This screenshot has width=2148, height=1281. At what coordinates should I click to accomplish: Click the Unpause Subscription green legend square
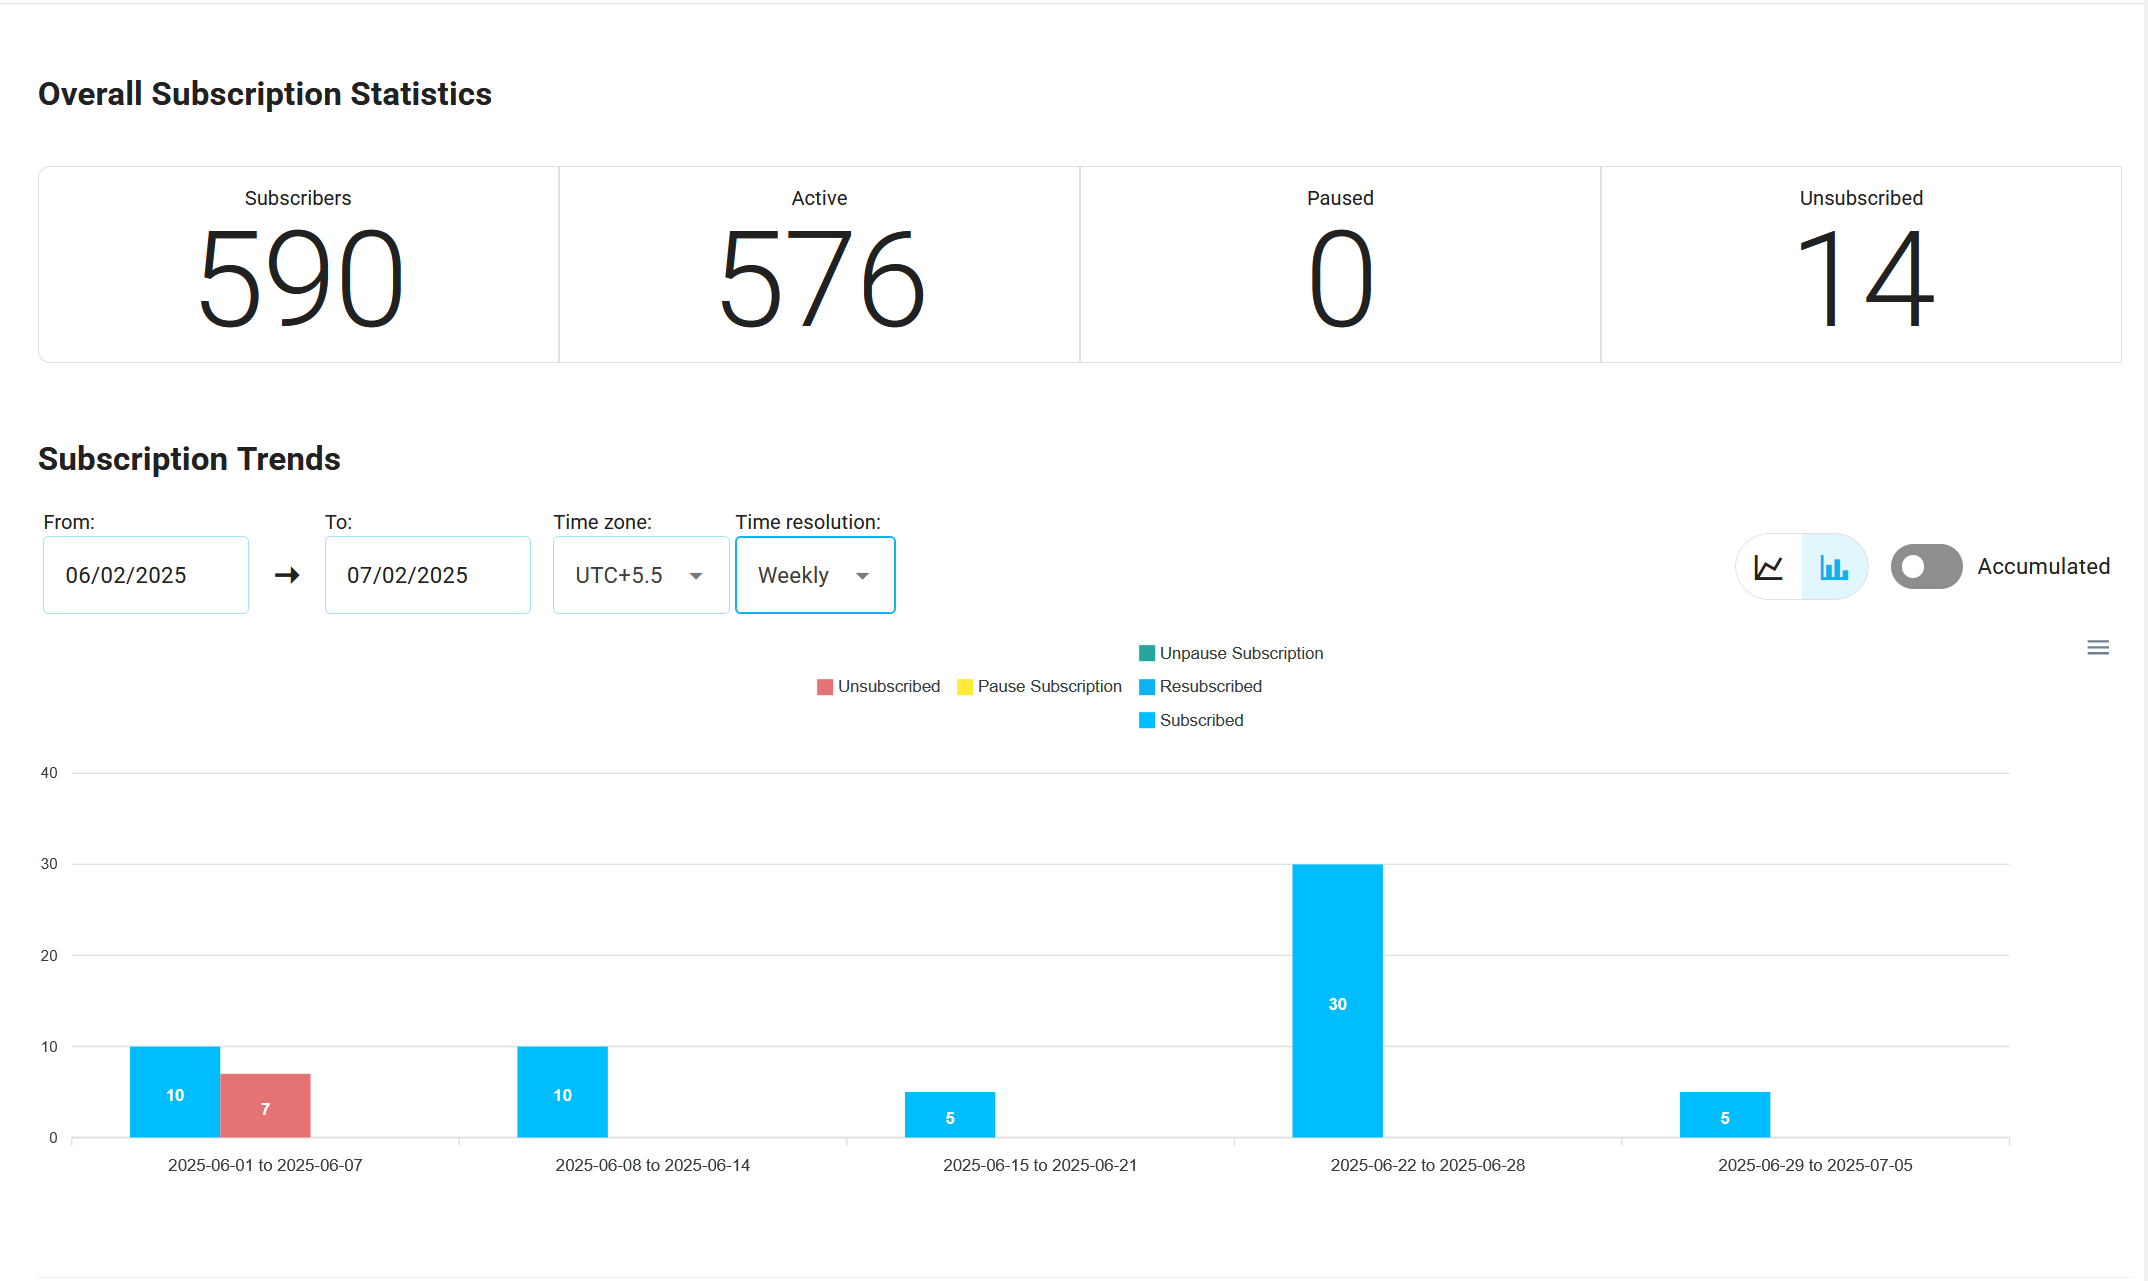click(1146, 653)
